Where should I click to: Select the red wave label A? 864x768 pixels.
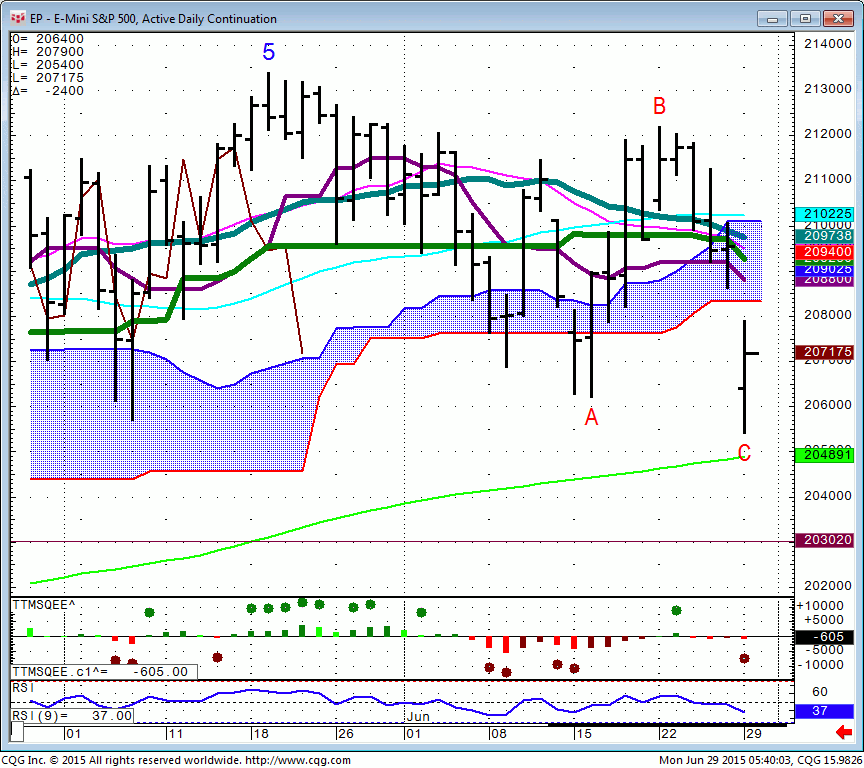591,417
